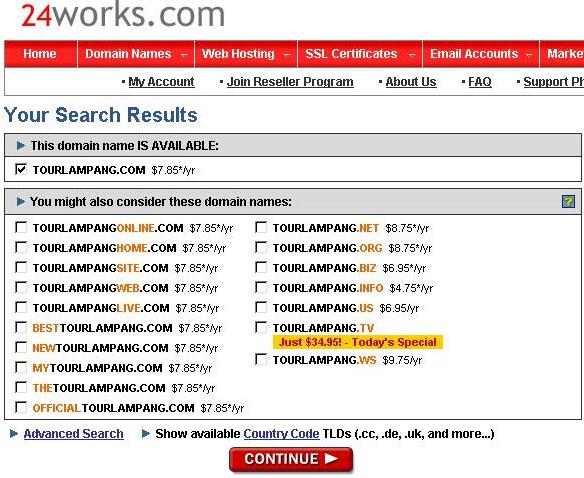Open the SSL Certificates dropdown arrow
This screenshot has height=478, width=584.
tap(412, 54)
